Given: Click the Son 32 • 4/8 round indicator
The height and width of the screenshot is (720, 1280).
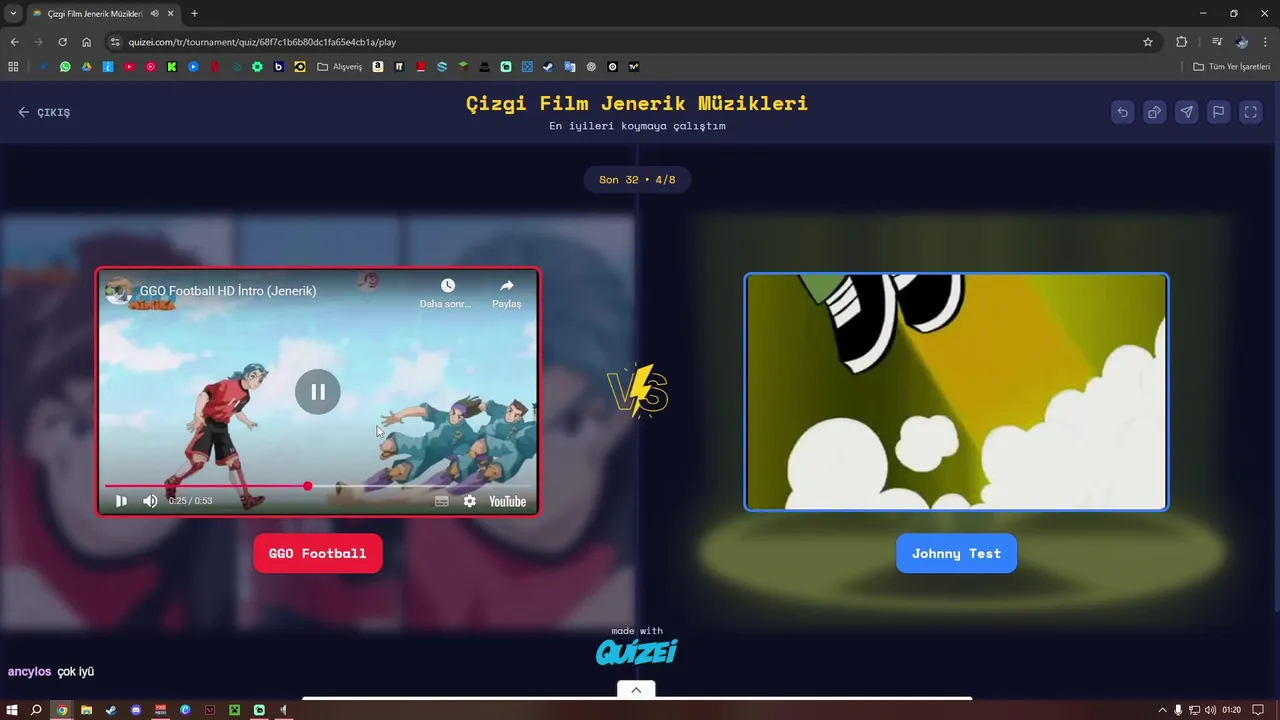Looking at the screenshot, I should tap(637, 180).
